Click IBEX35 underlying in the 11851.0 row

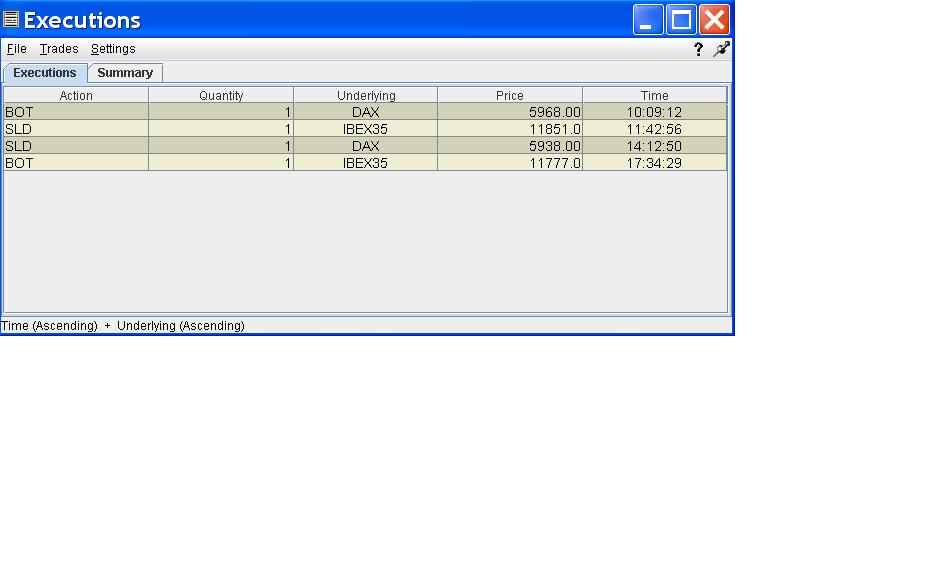(366, 128)
